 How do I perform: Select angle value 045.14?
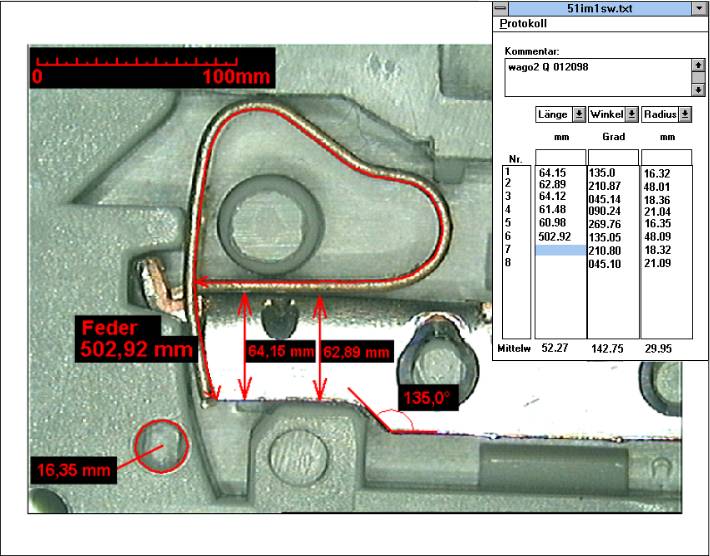(x=604, y=200)
